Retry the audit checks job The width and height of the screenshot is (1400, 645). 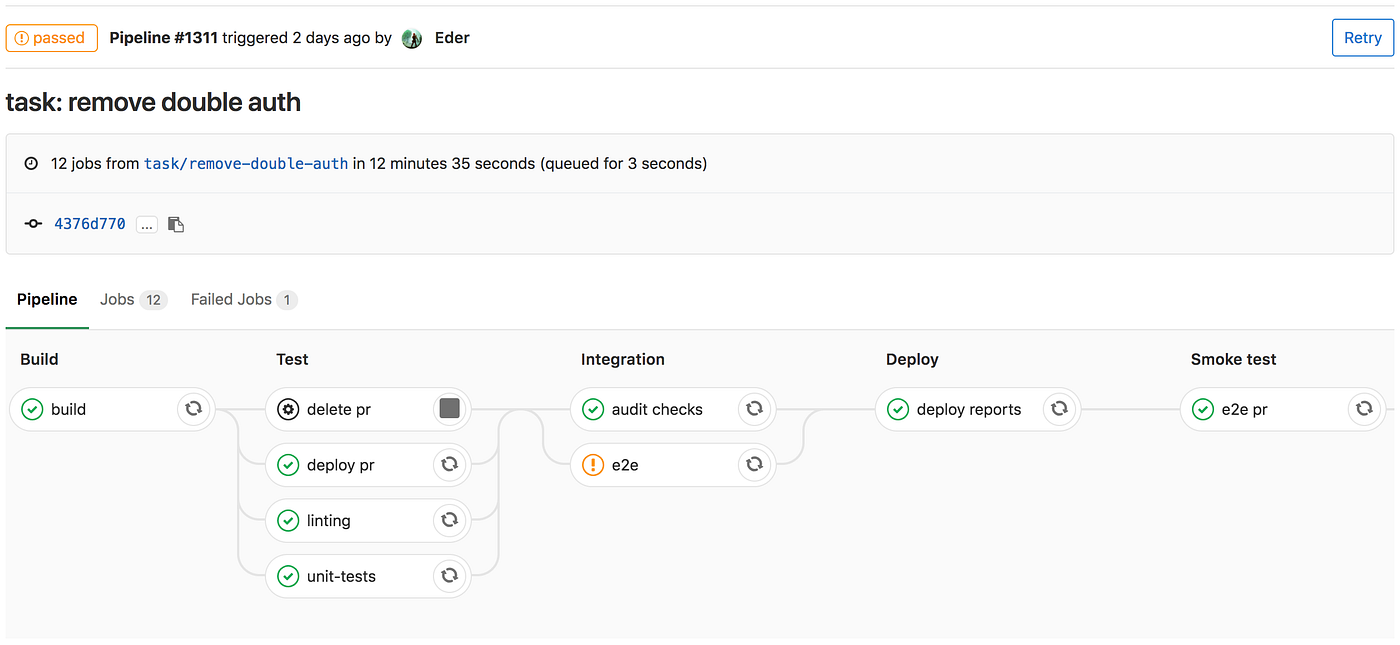[755, 409]
